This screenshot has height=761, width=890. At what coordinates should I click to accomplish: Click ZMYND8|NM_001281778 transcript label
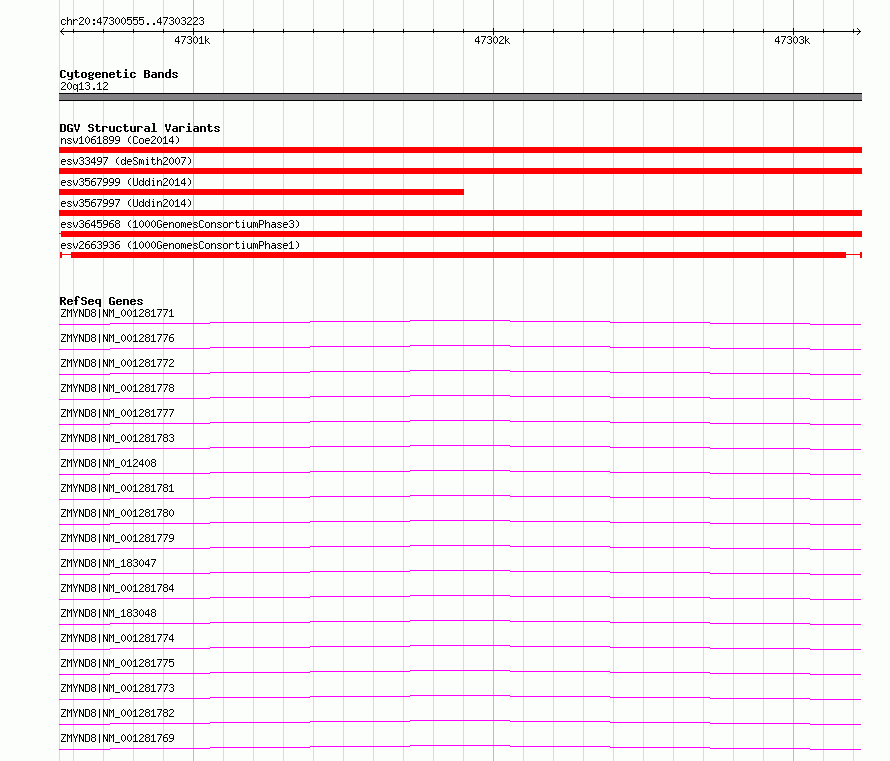[x=117, y=388]
